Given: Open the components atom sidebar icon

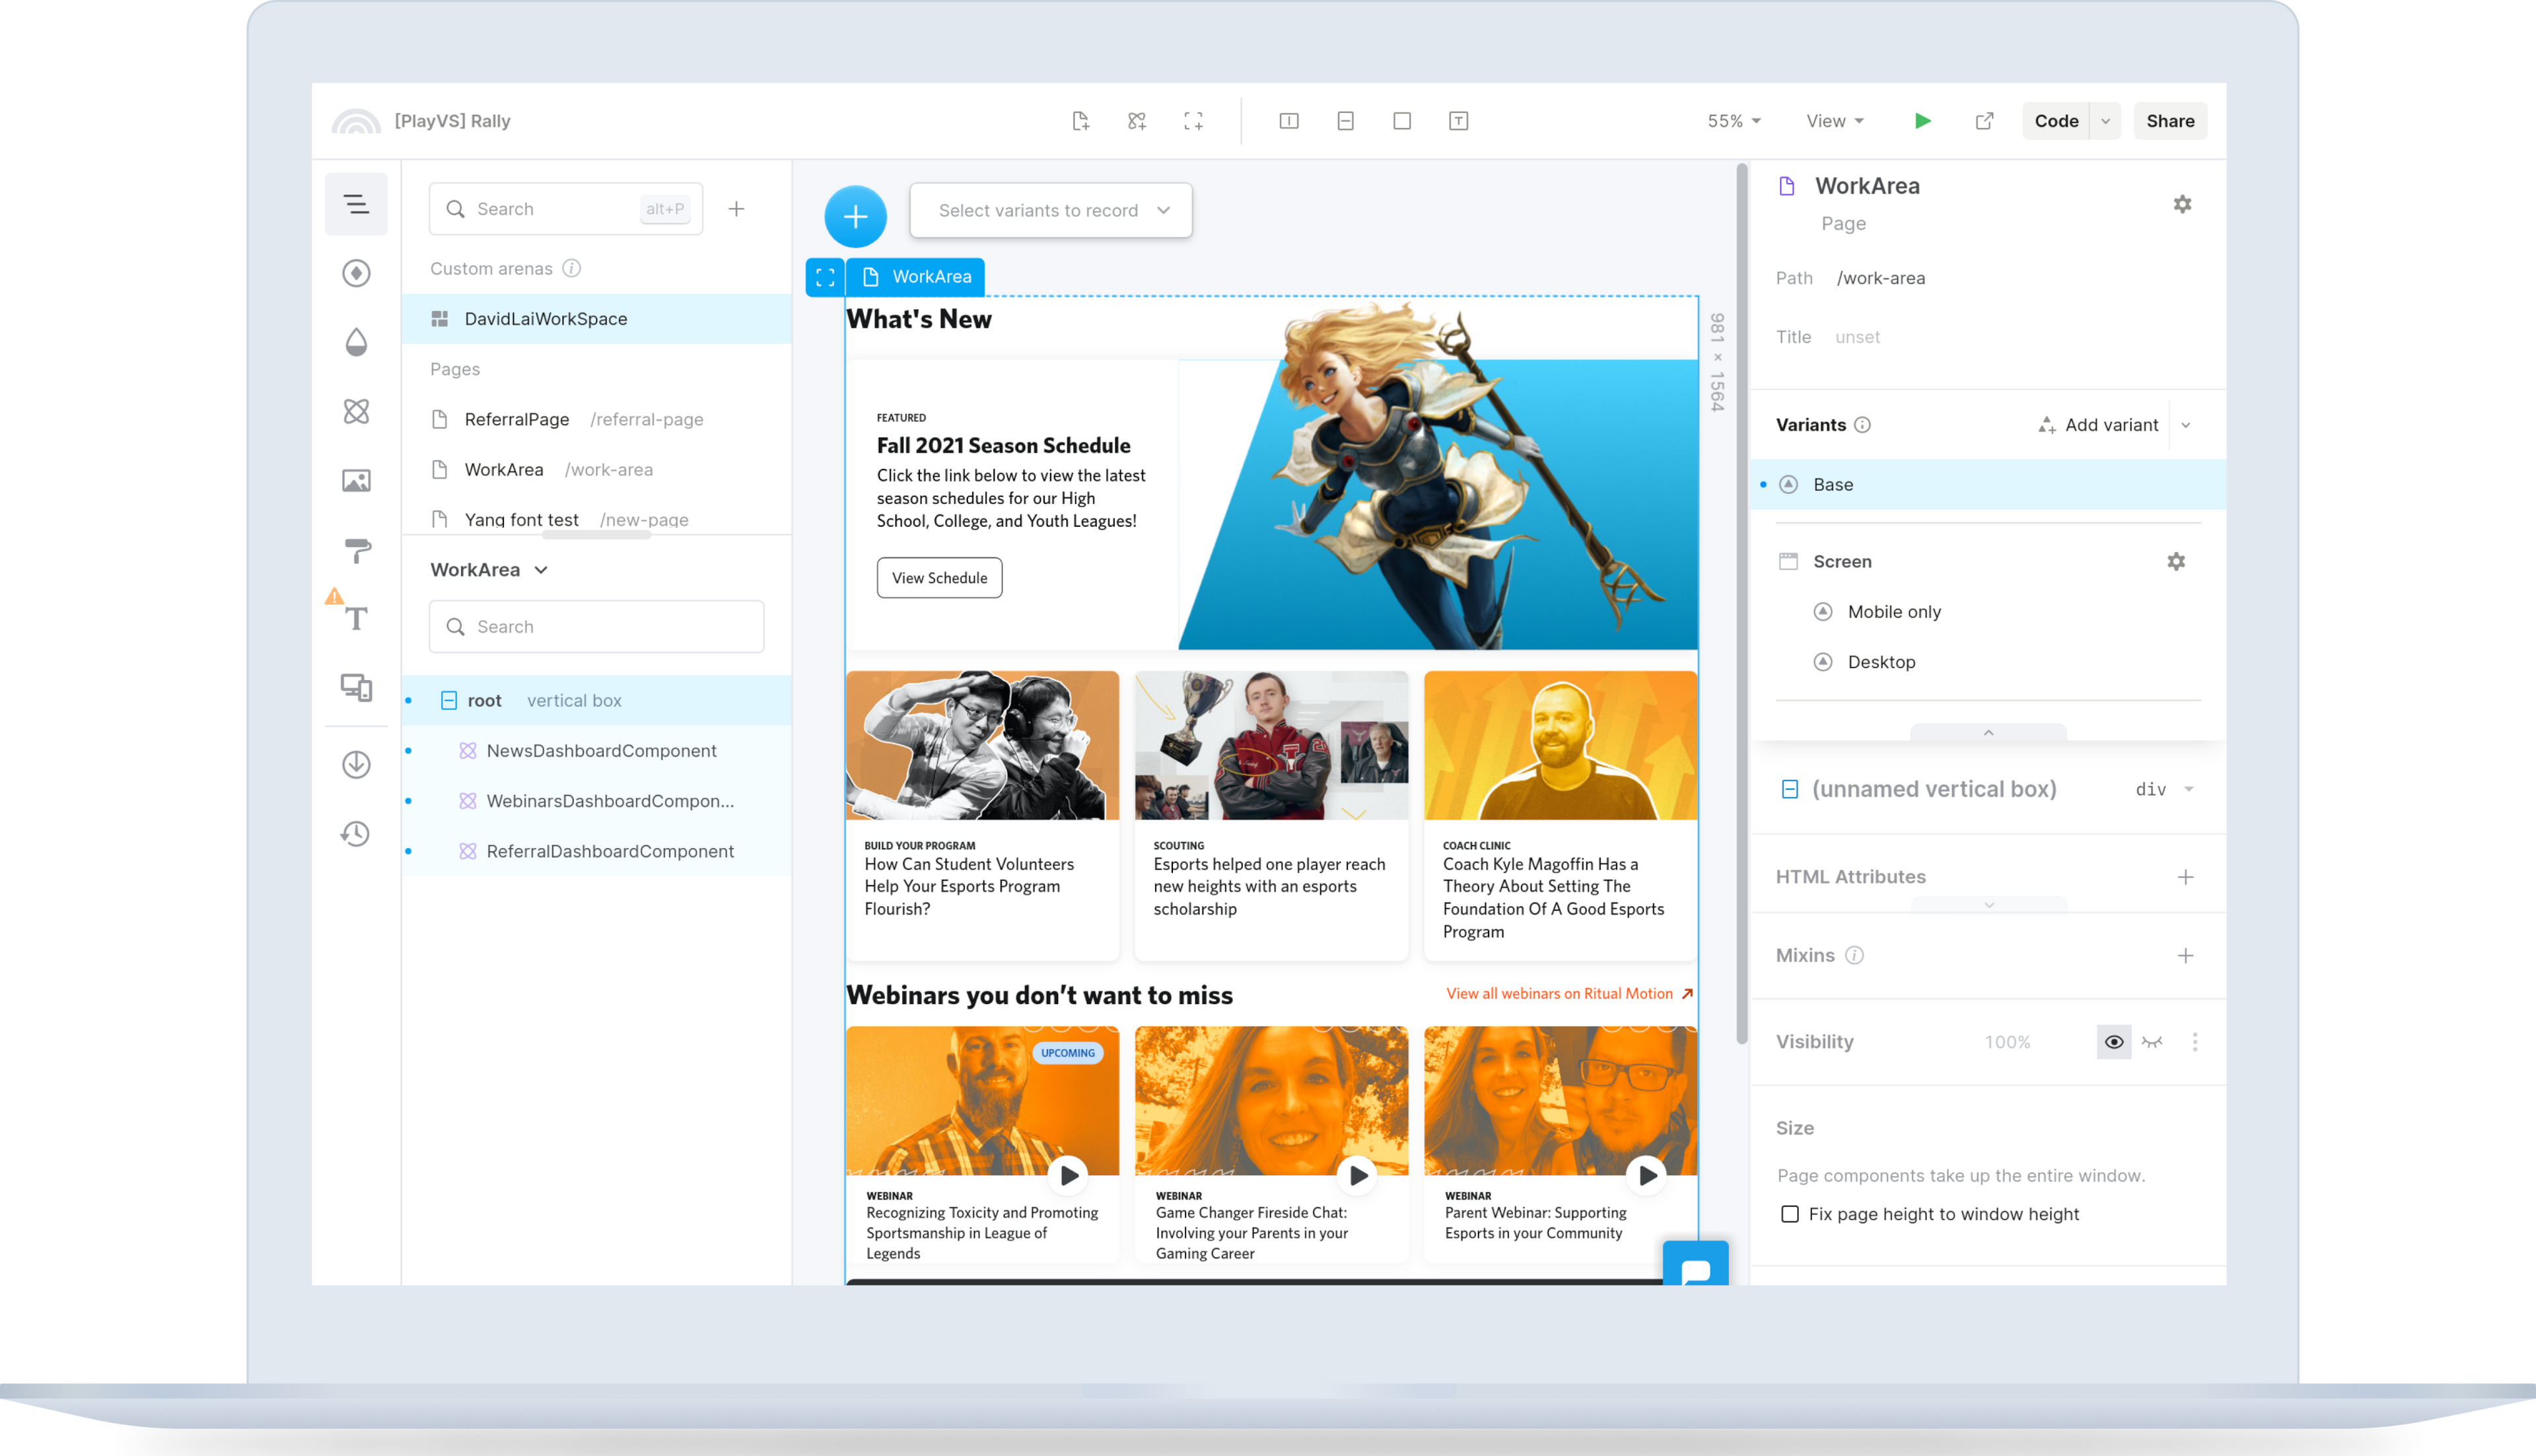Looking at the screenshot, I should pos(356,411).
